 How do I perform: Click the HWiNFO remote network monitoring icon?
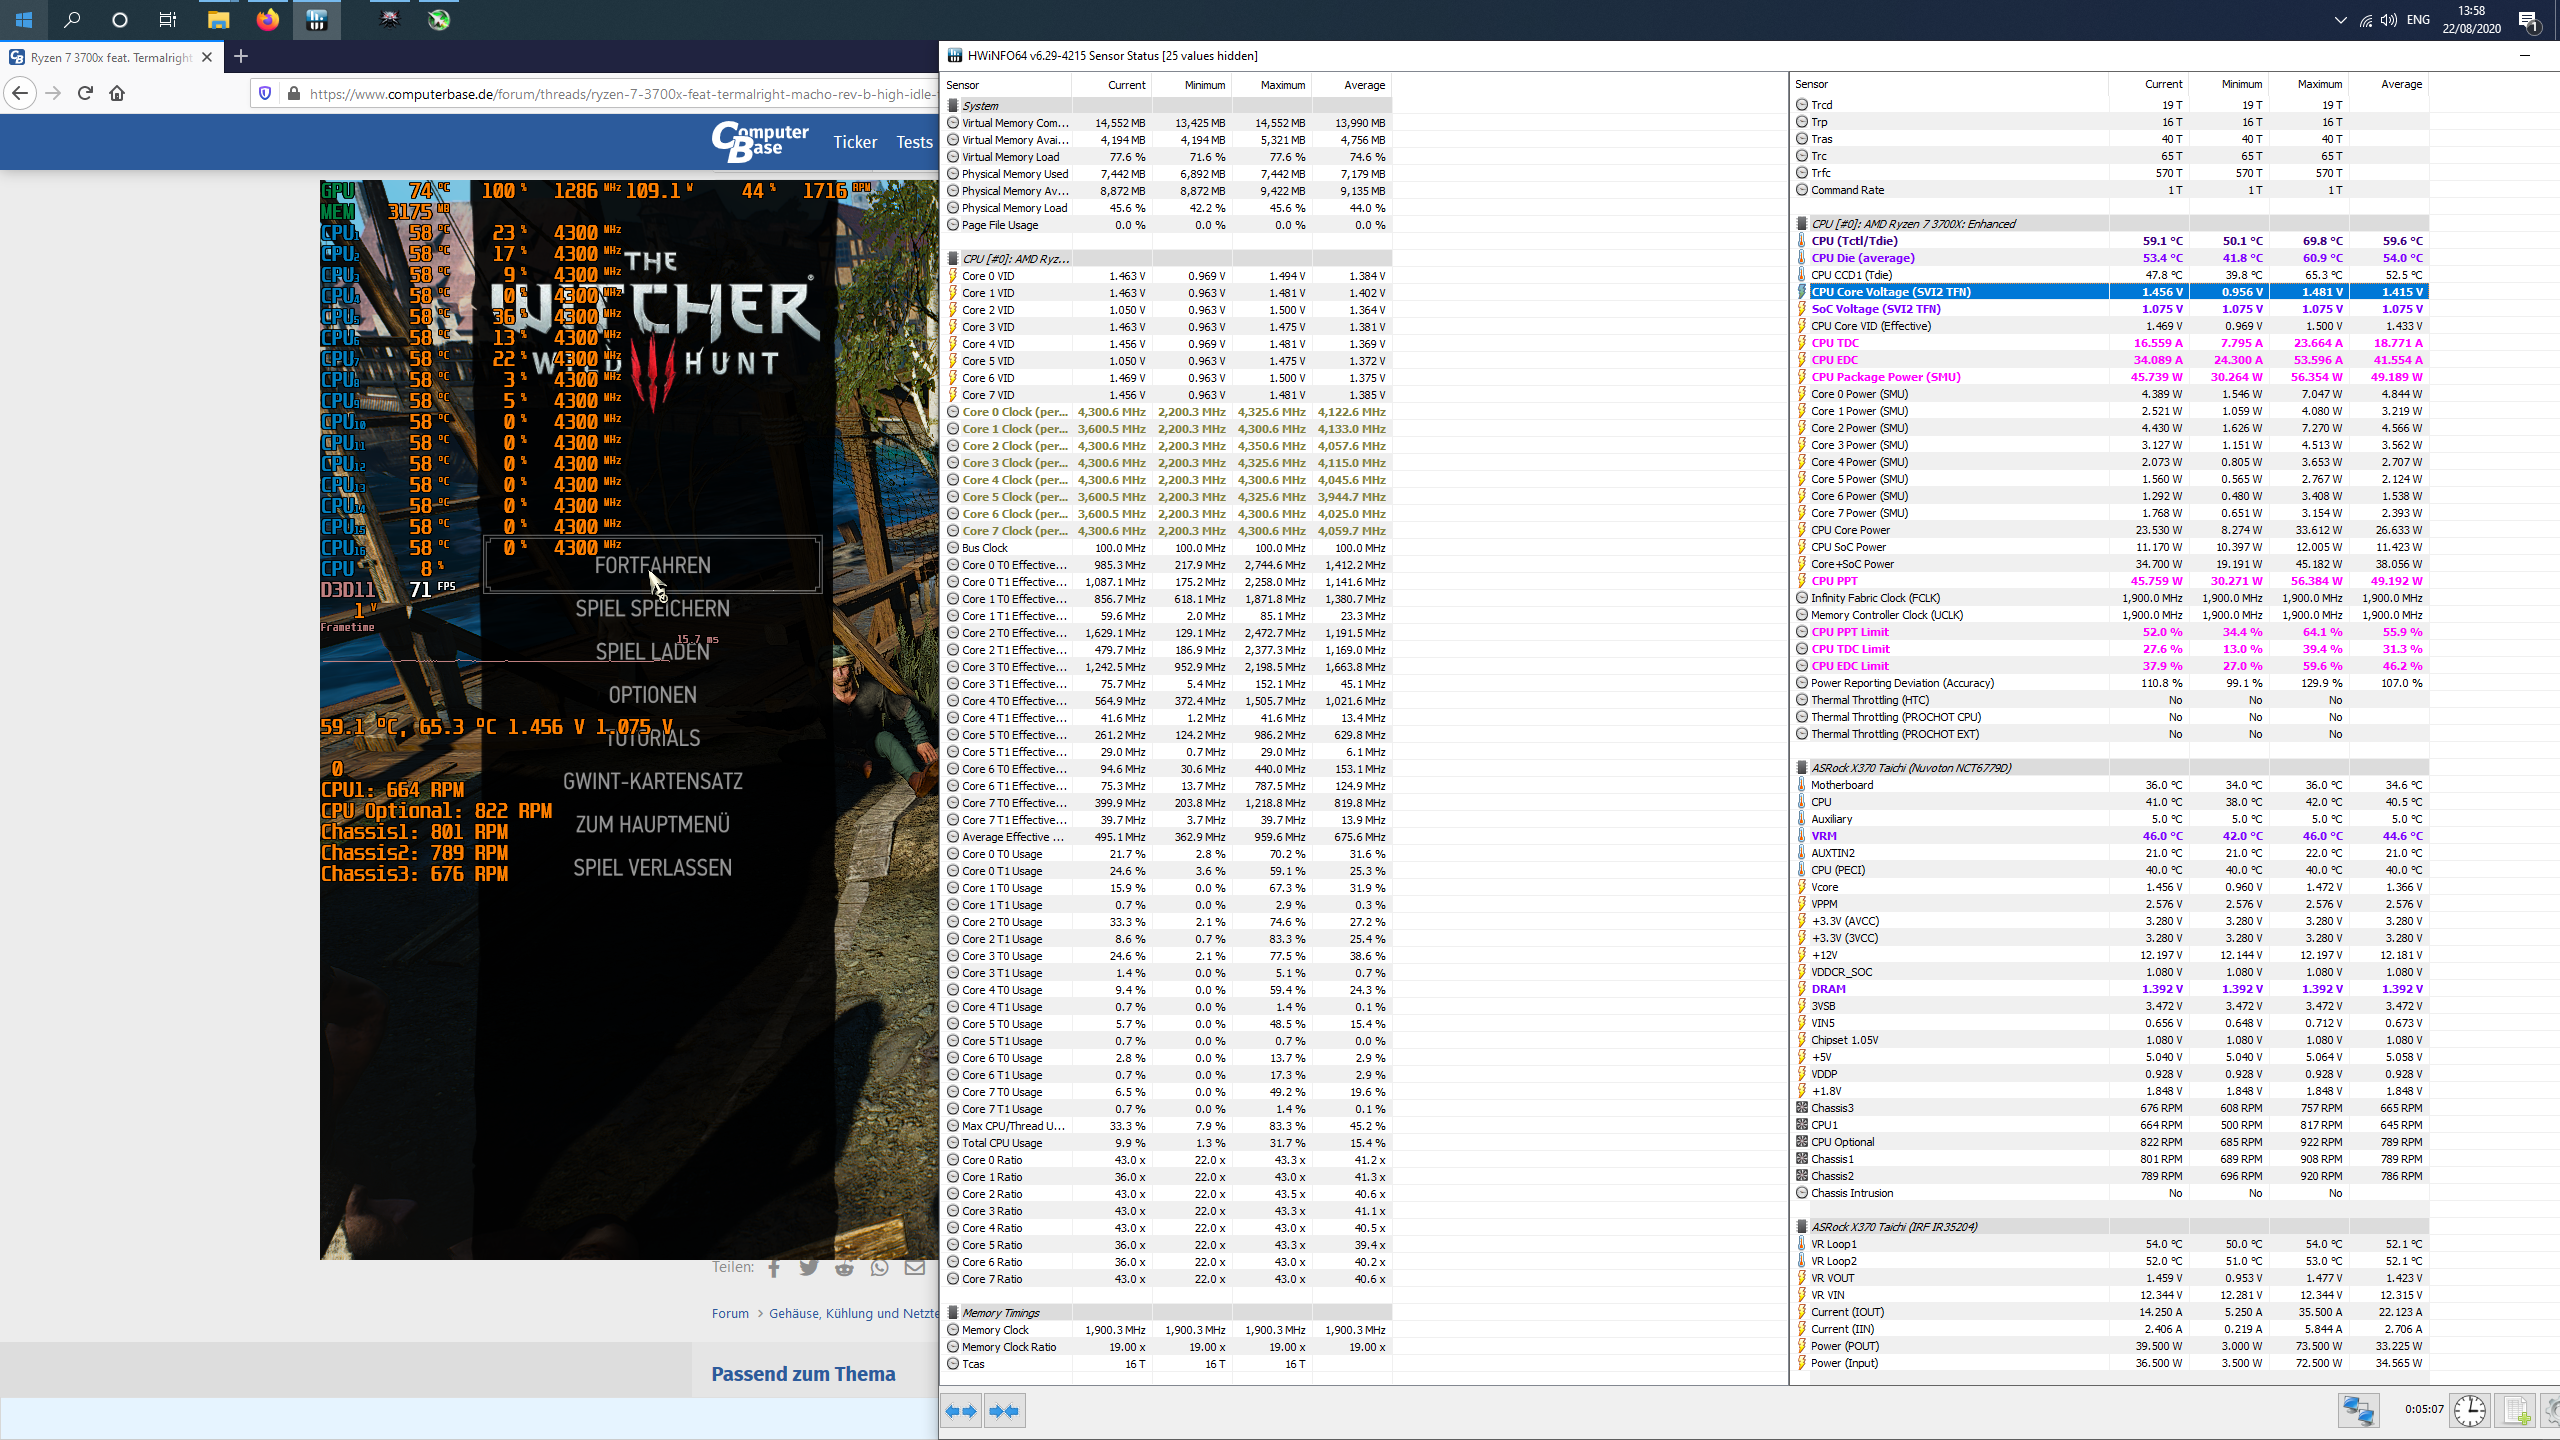pyautogui.click(x=2358, y=1411)
